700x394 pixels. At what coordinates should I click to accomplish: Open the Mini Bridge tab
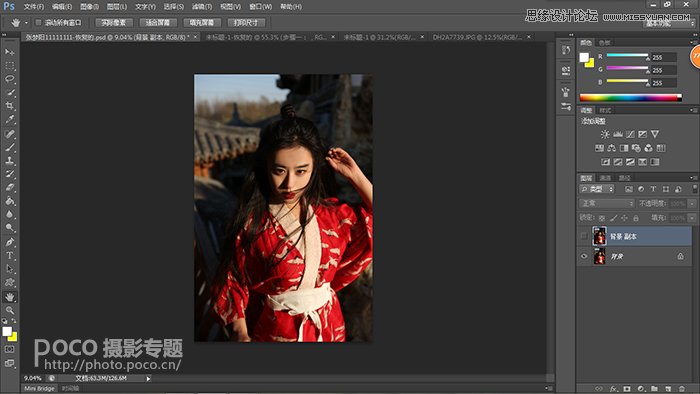click(39, 389)
